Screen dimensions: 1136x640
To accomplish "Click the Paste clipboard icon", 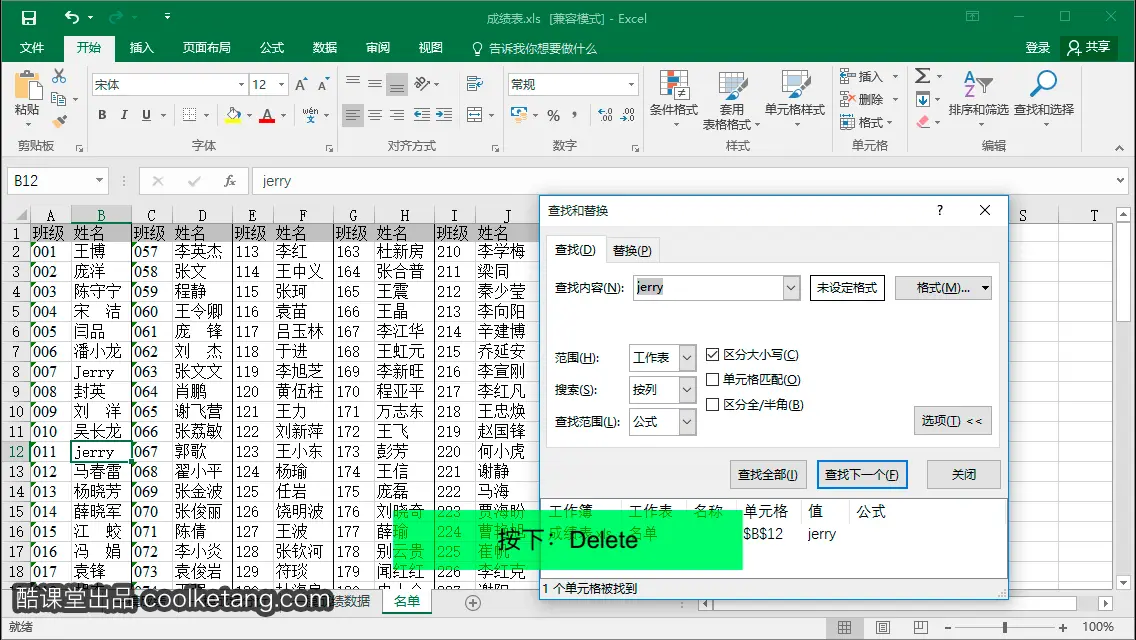I will coord(28,86).
